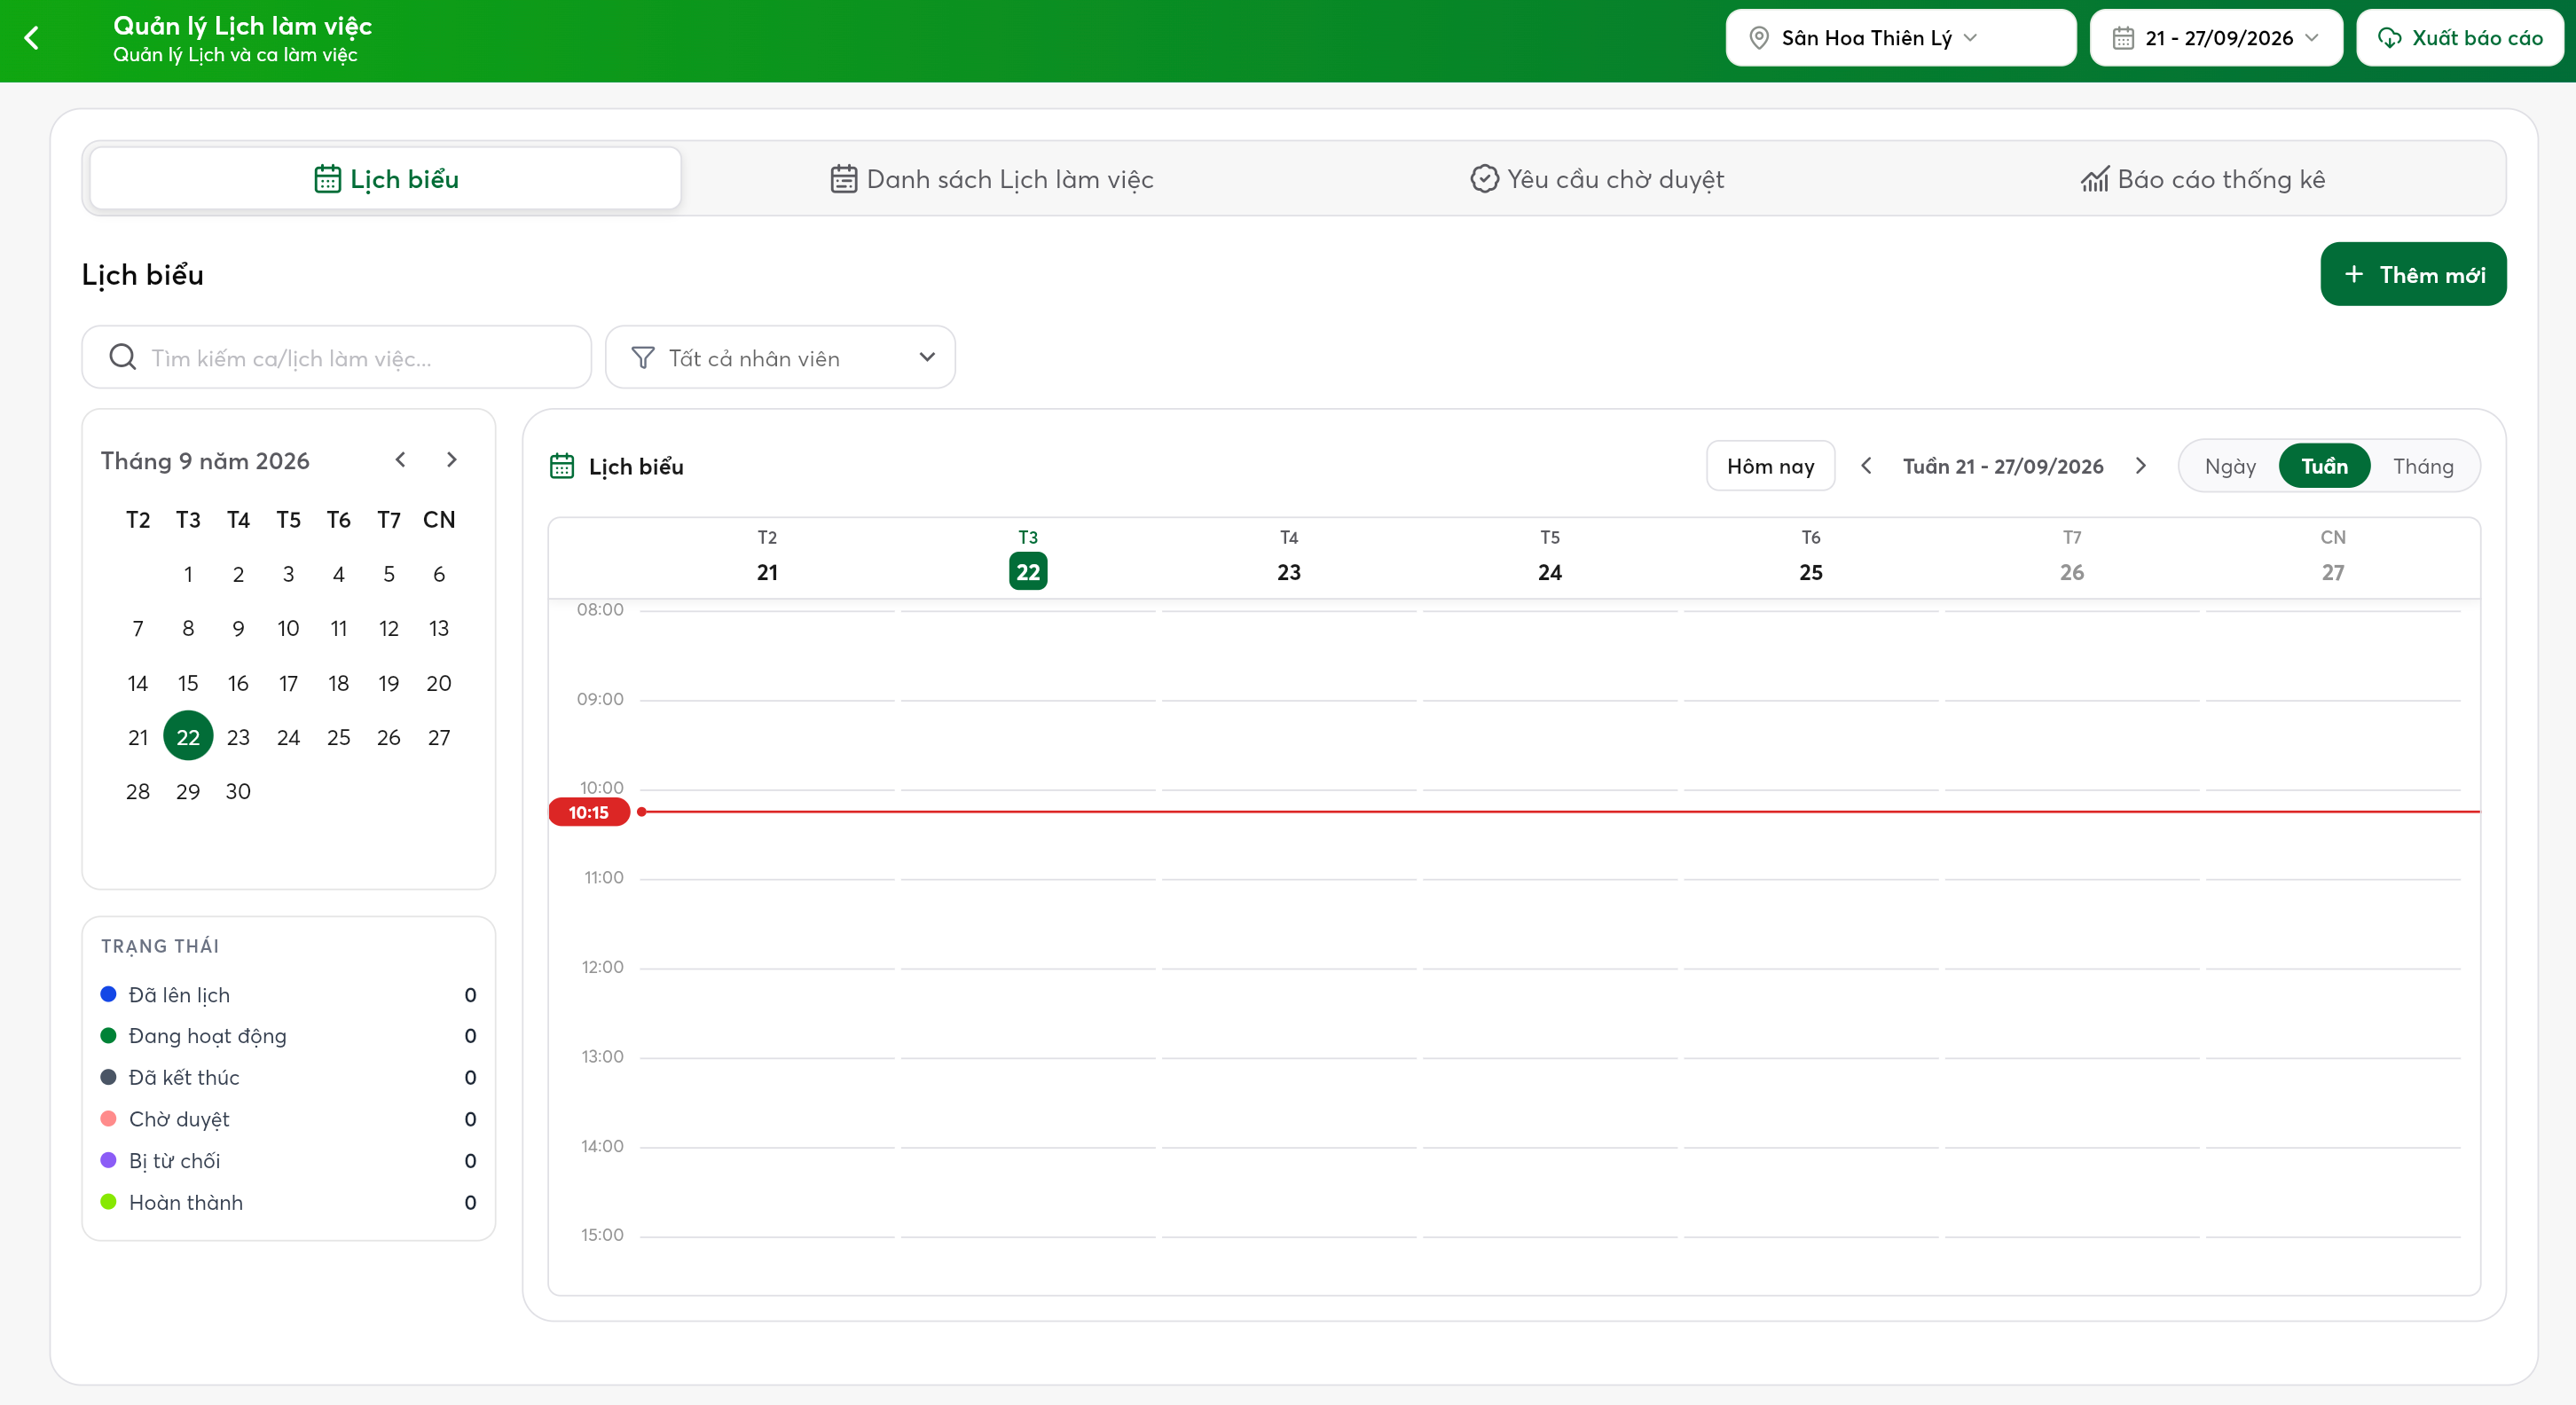Viewport: 2576px width, 1405px height.
Task: Select day 15 in mini calendar
Action: pyautogui.click(x=188, y=683)
